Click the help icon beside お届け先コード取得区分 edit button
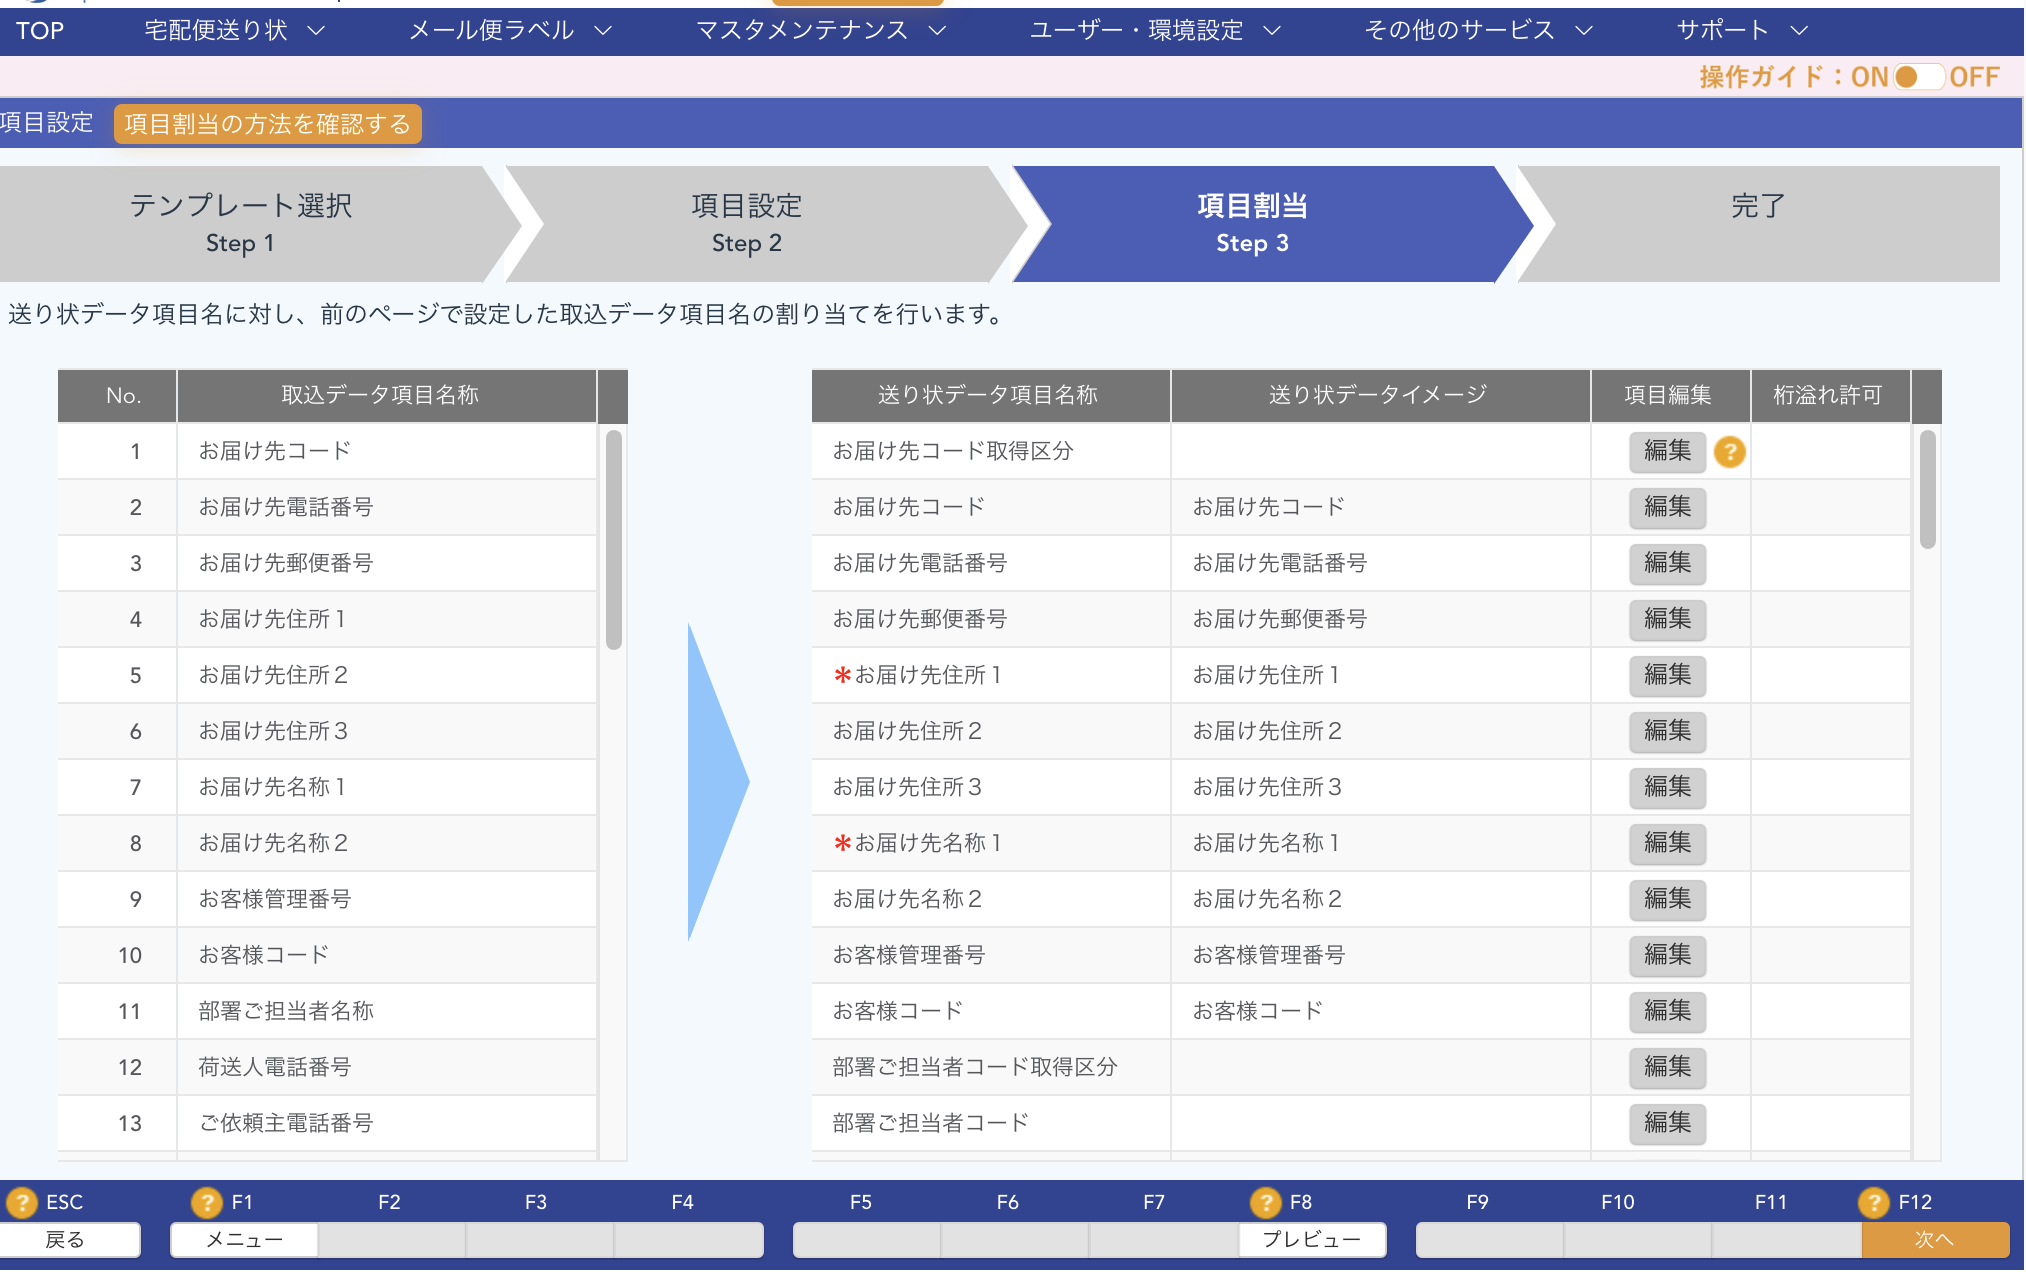Image resolution: width=2026 pixels, height=1272 pixels. [1729, 452]
